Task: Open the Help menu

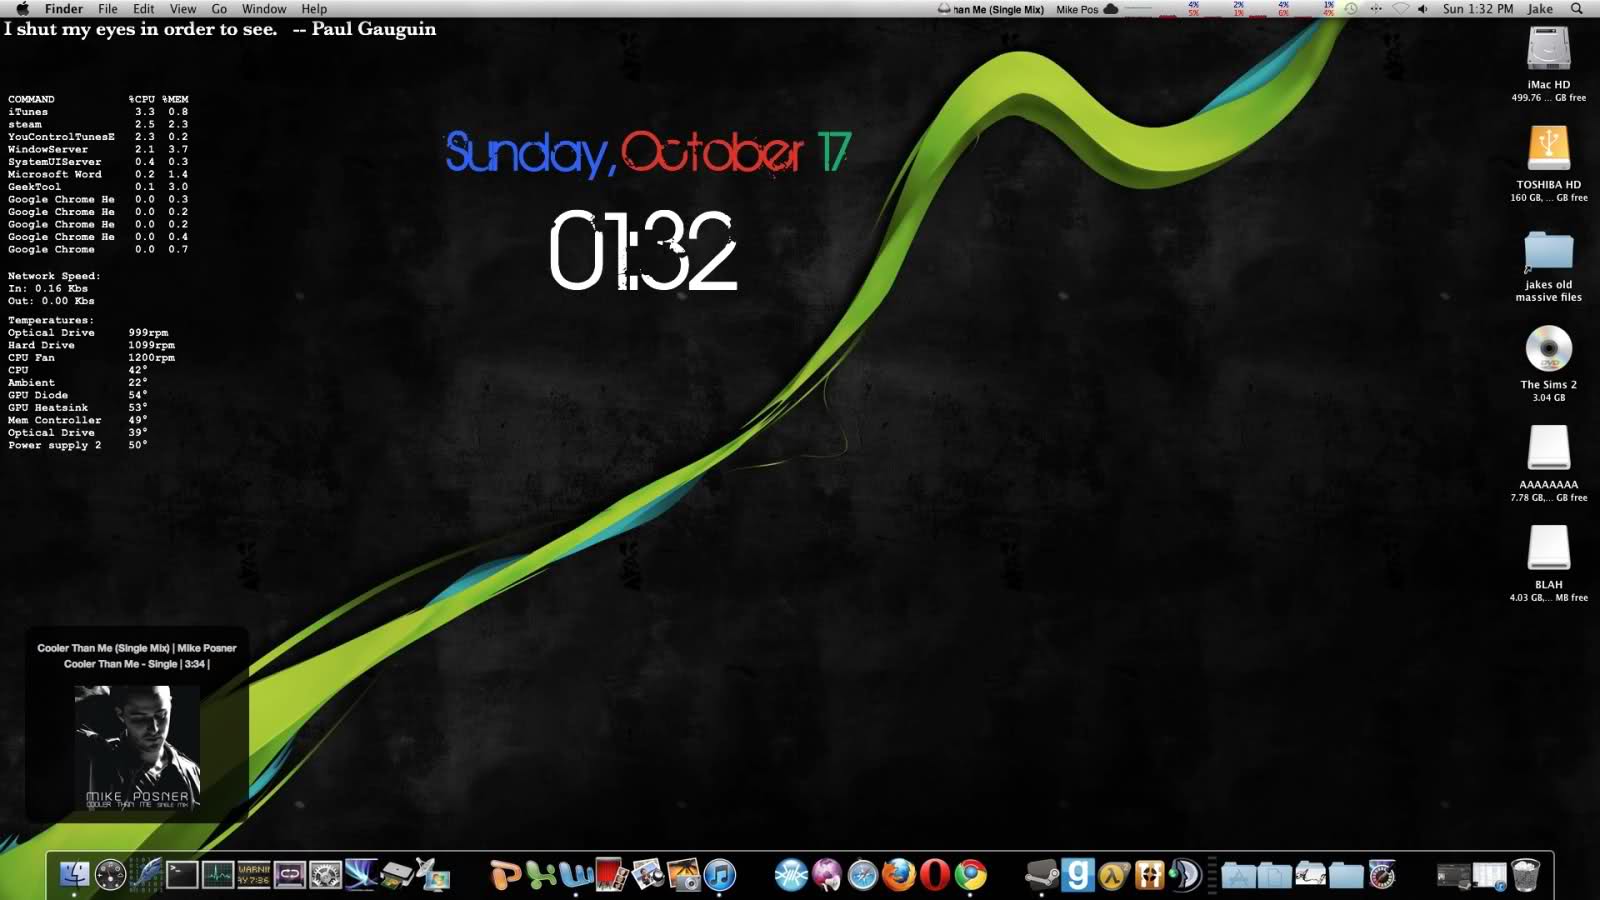Action: click(x=314, y=9)
